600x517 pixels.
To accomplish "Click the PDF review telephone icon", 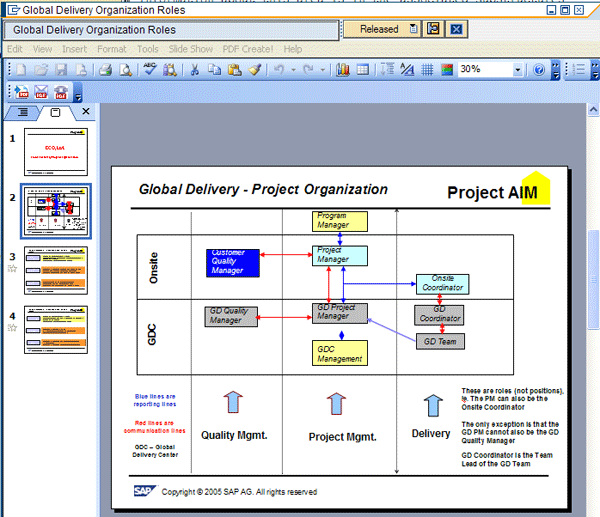I will tap(61, 92).
